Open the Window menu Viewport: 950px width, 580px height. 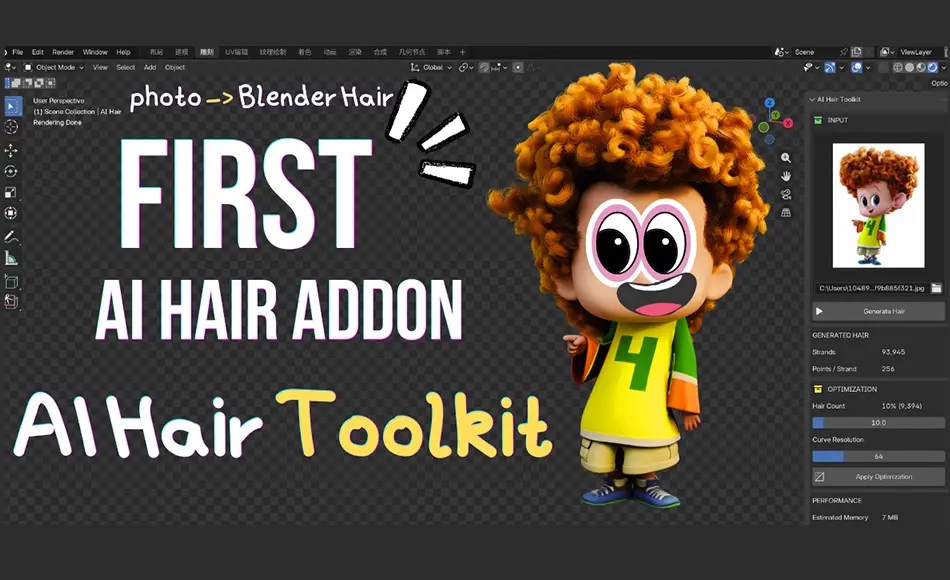(95, 52)
